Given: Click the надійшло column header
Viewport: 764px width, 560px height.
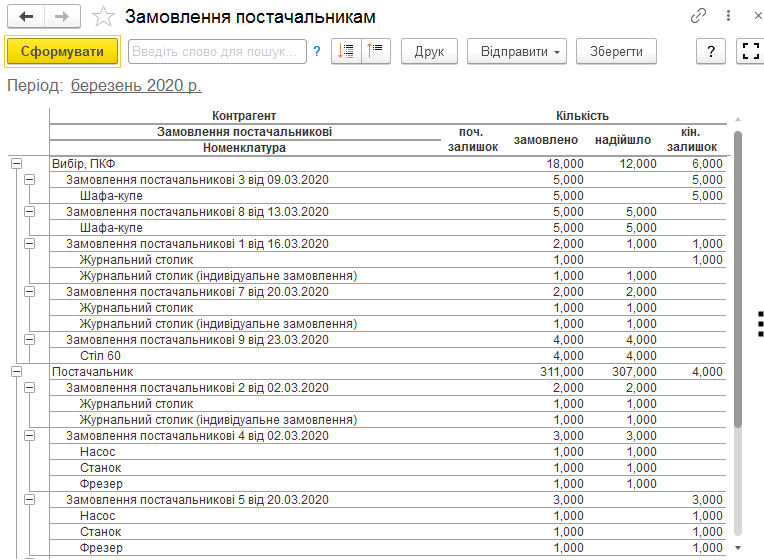Looking at the screenshot, I should pos(623,140).
